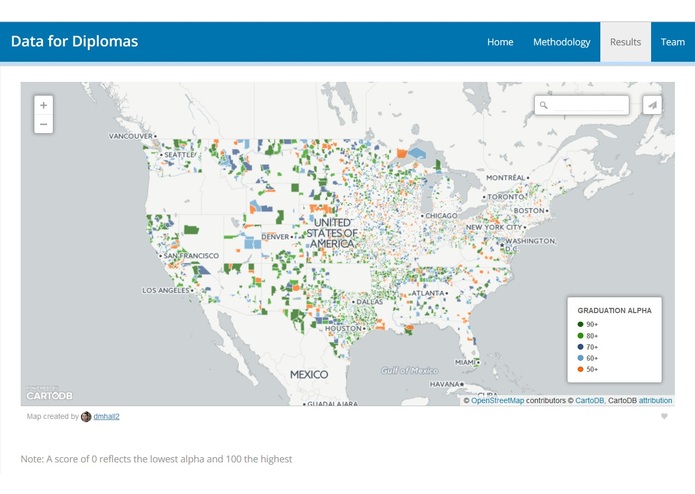
Task: Click the note about alpha scores
Action: click(x=156, y=459)
